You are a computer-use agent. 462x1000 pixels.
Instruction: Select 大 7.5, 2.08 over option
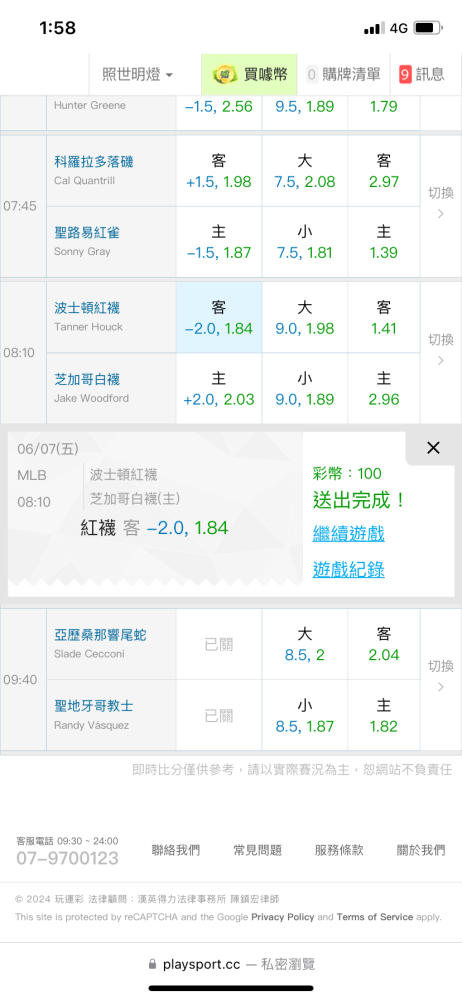click(305, 171)
